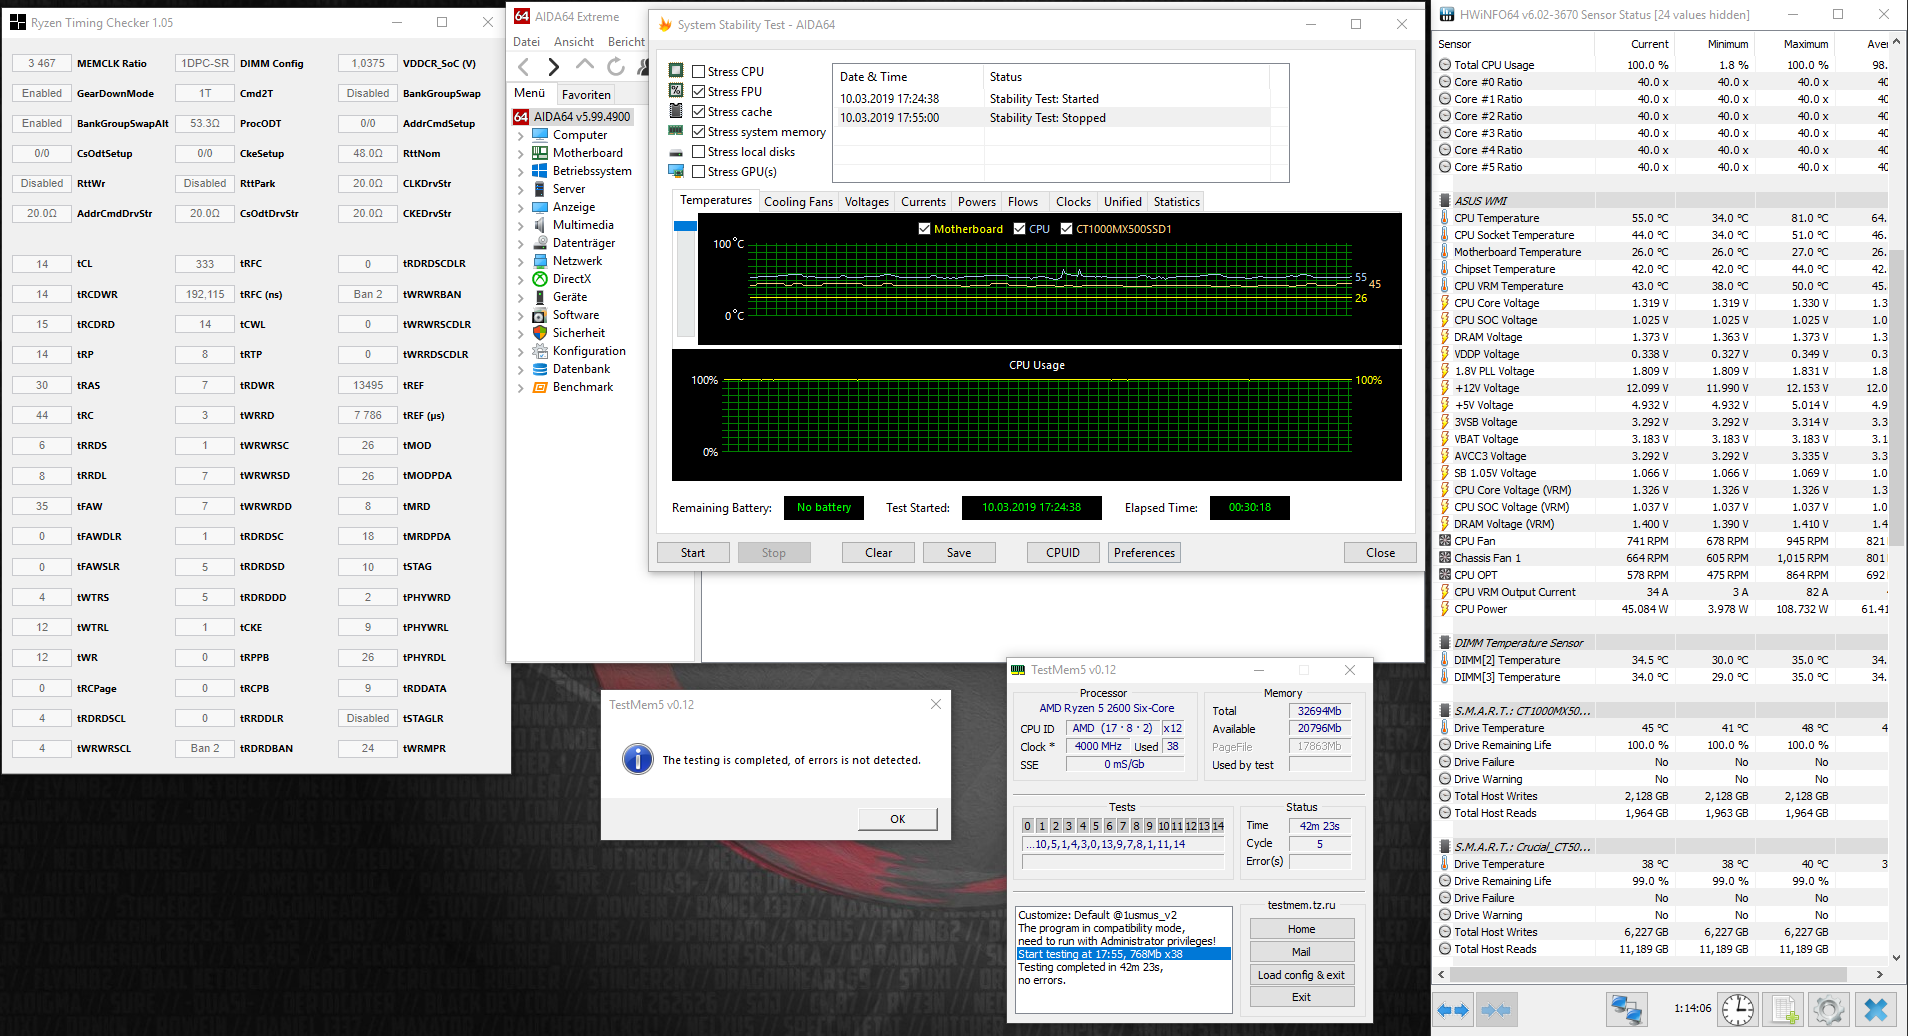Switch to the Favoriten tab
1908x1036 pixels.
(586, 95)
